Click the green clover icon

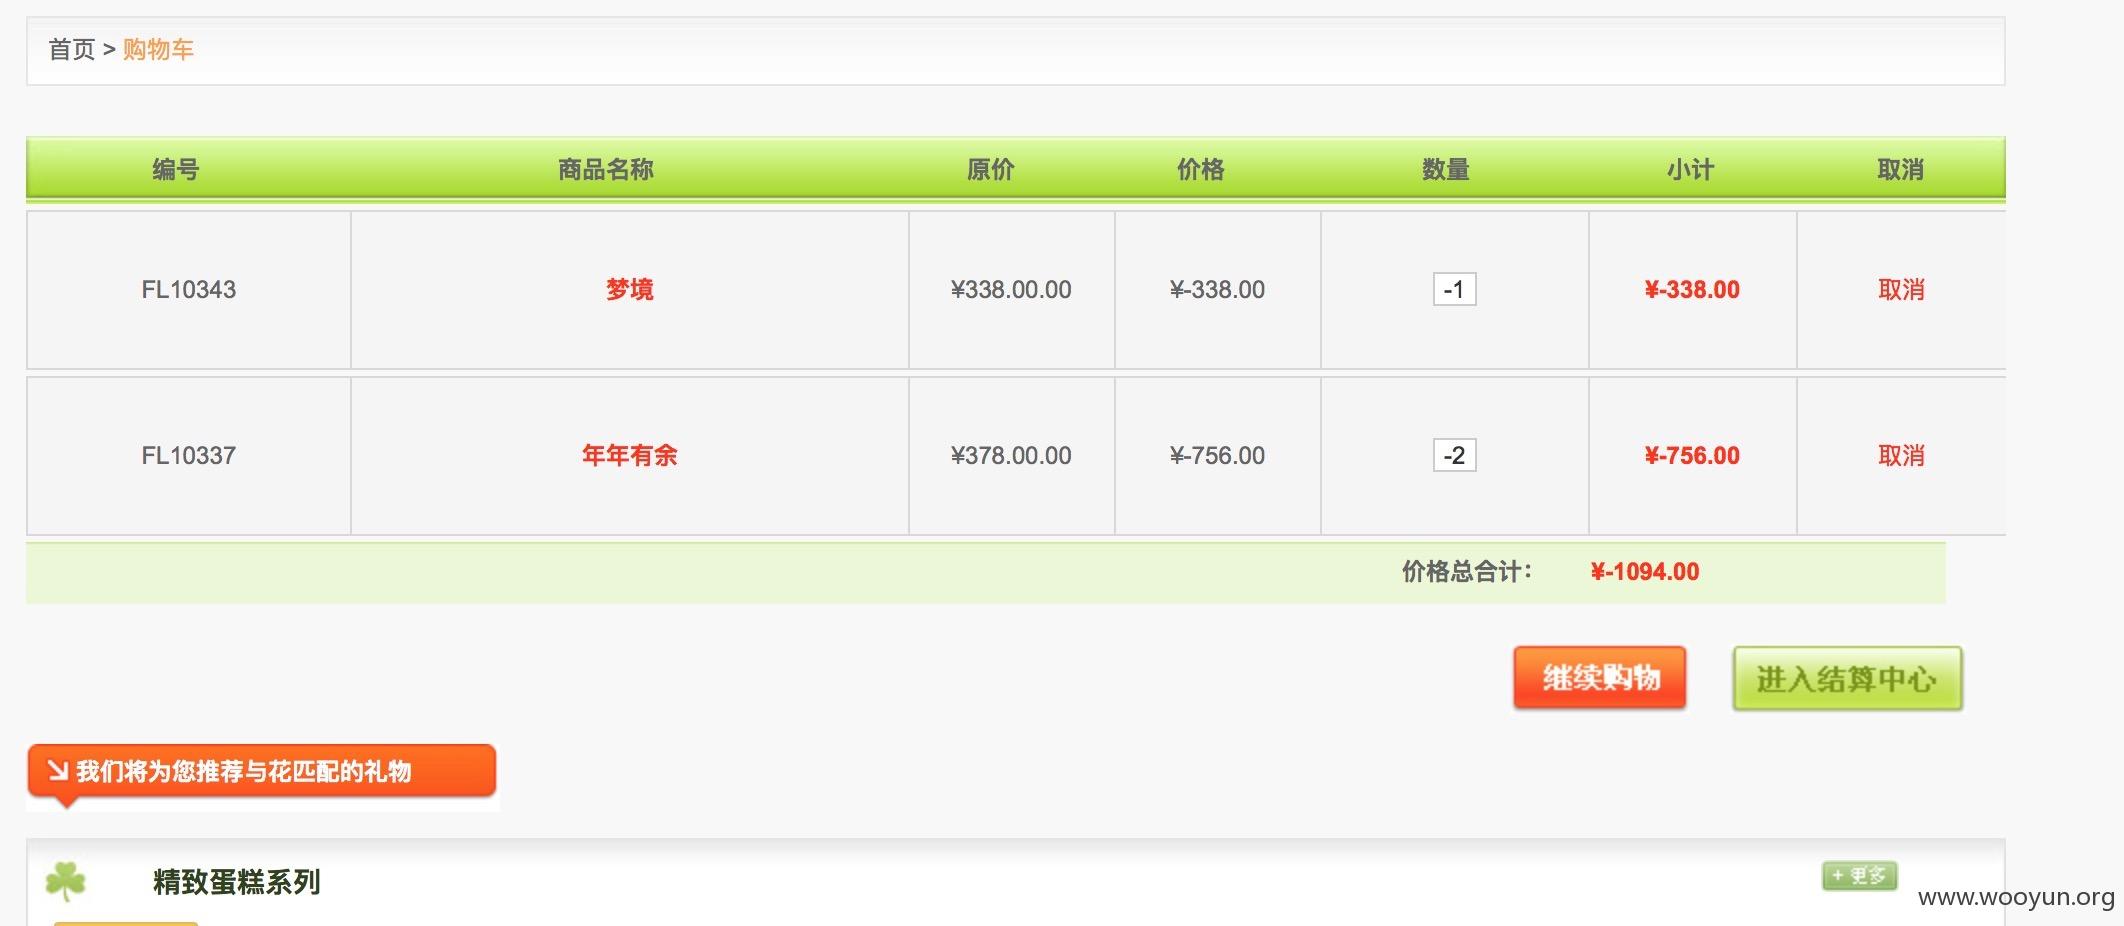tap(66, 881)
